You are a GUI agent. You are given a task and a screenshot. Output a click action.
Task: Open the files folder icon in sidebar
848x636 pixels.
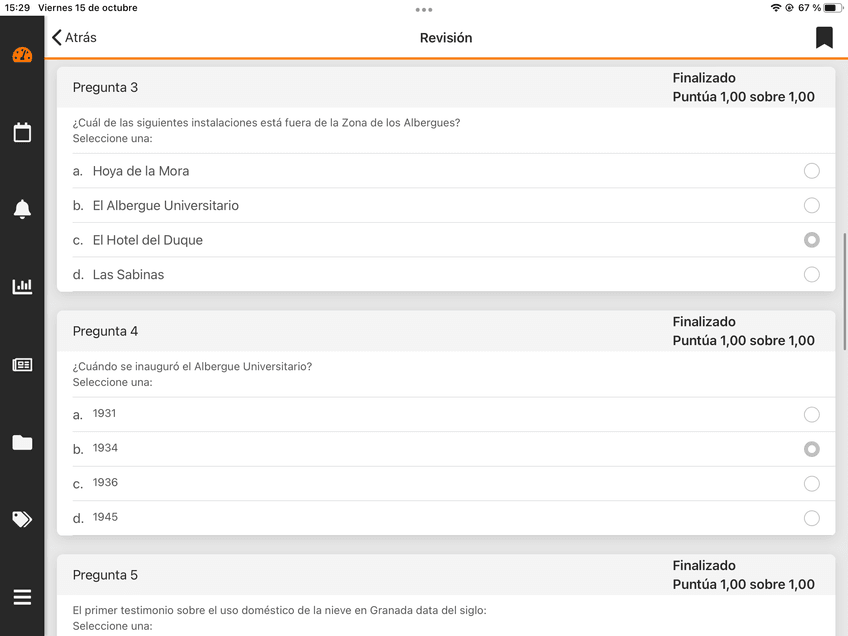(22, 442)
